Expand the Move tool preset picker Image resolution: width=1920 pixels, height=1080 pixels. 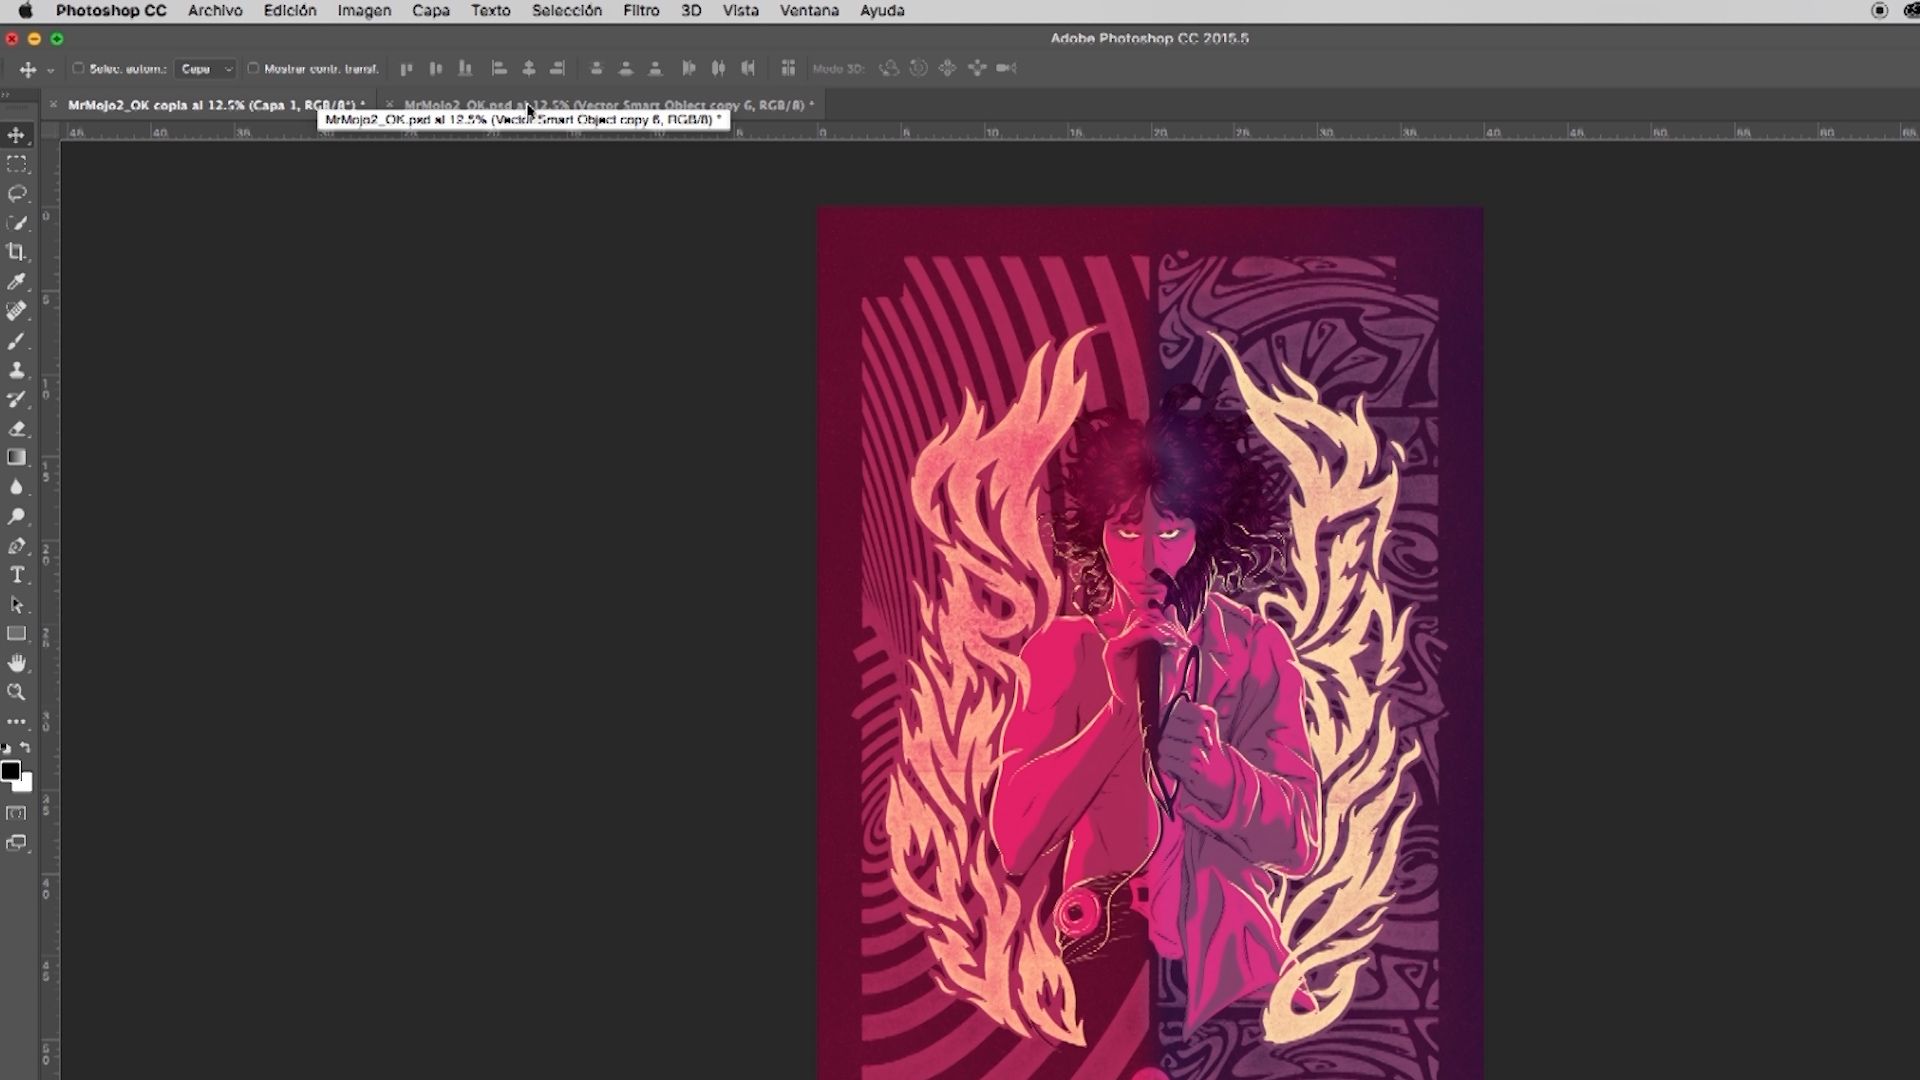click(x=50, y=70)
